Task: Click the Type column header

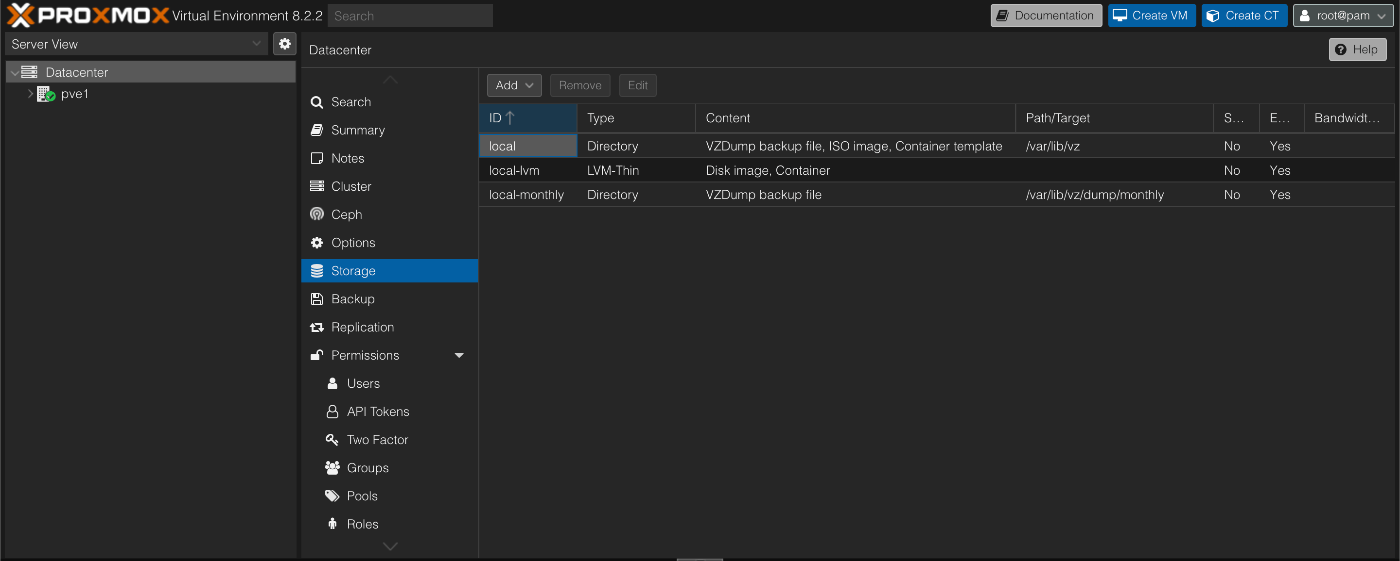Action: tap(636, 118)
